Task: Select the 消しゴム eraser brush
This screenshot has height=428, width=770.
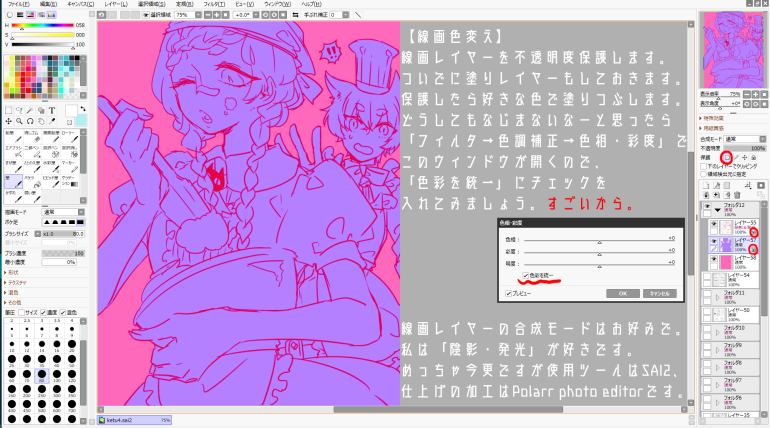Action: pyautogui.click(x=31, y=138)
